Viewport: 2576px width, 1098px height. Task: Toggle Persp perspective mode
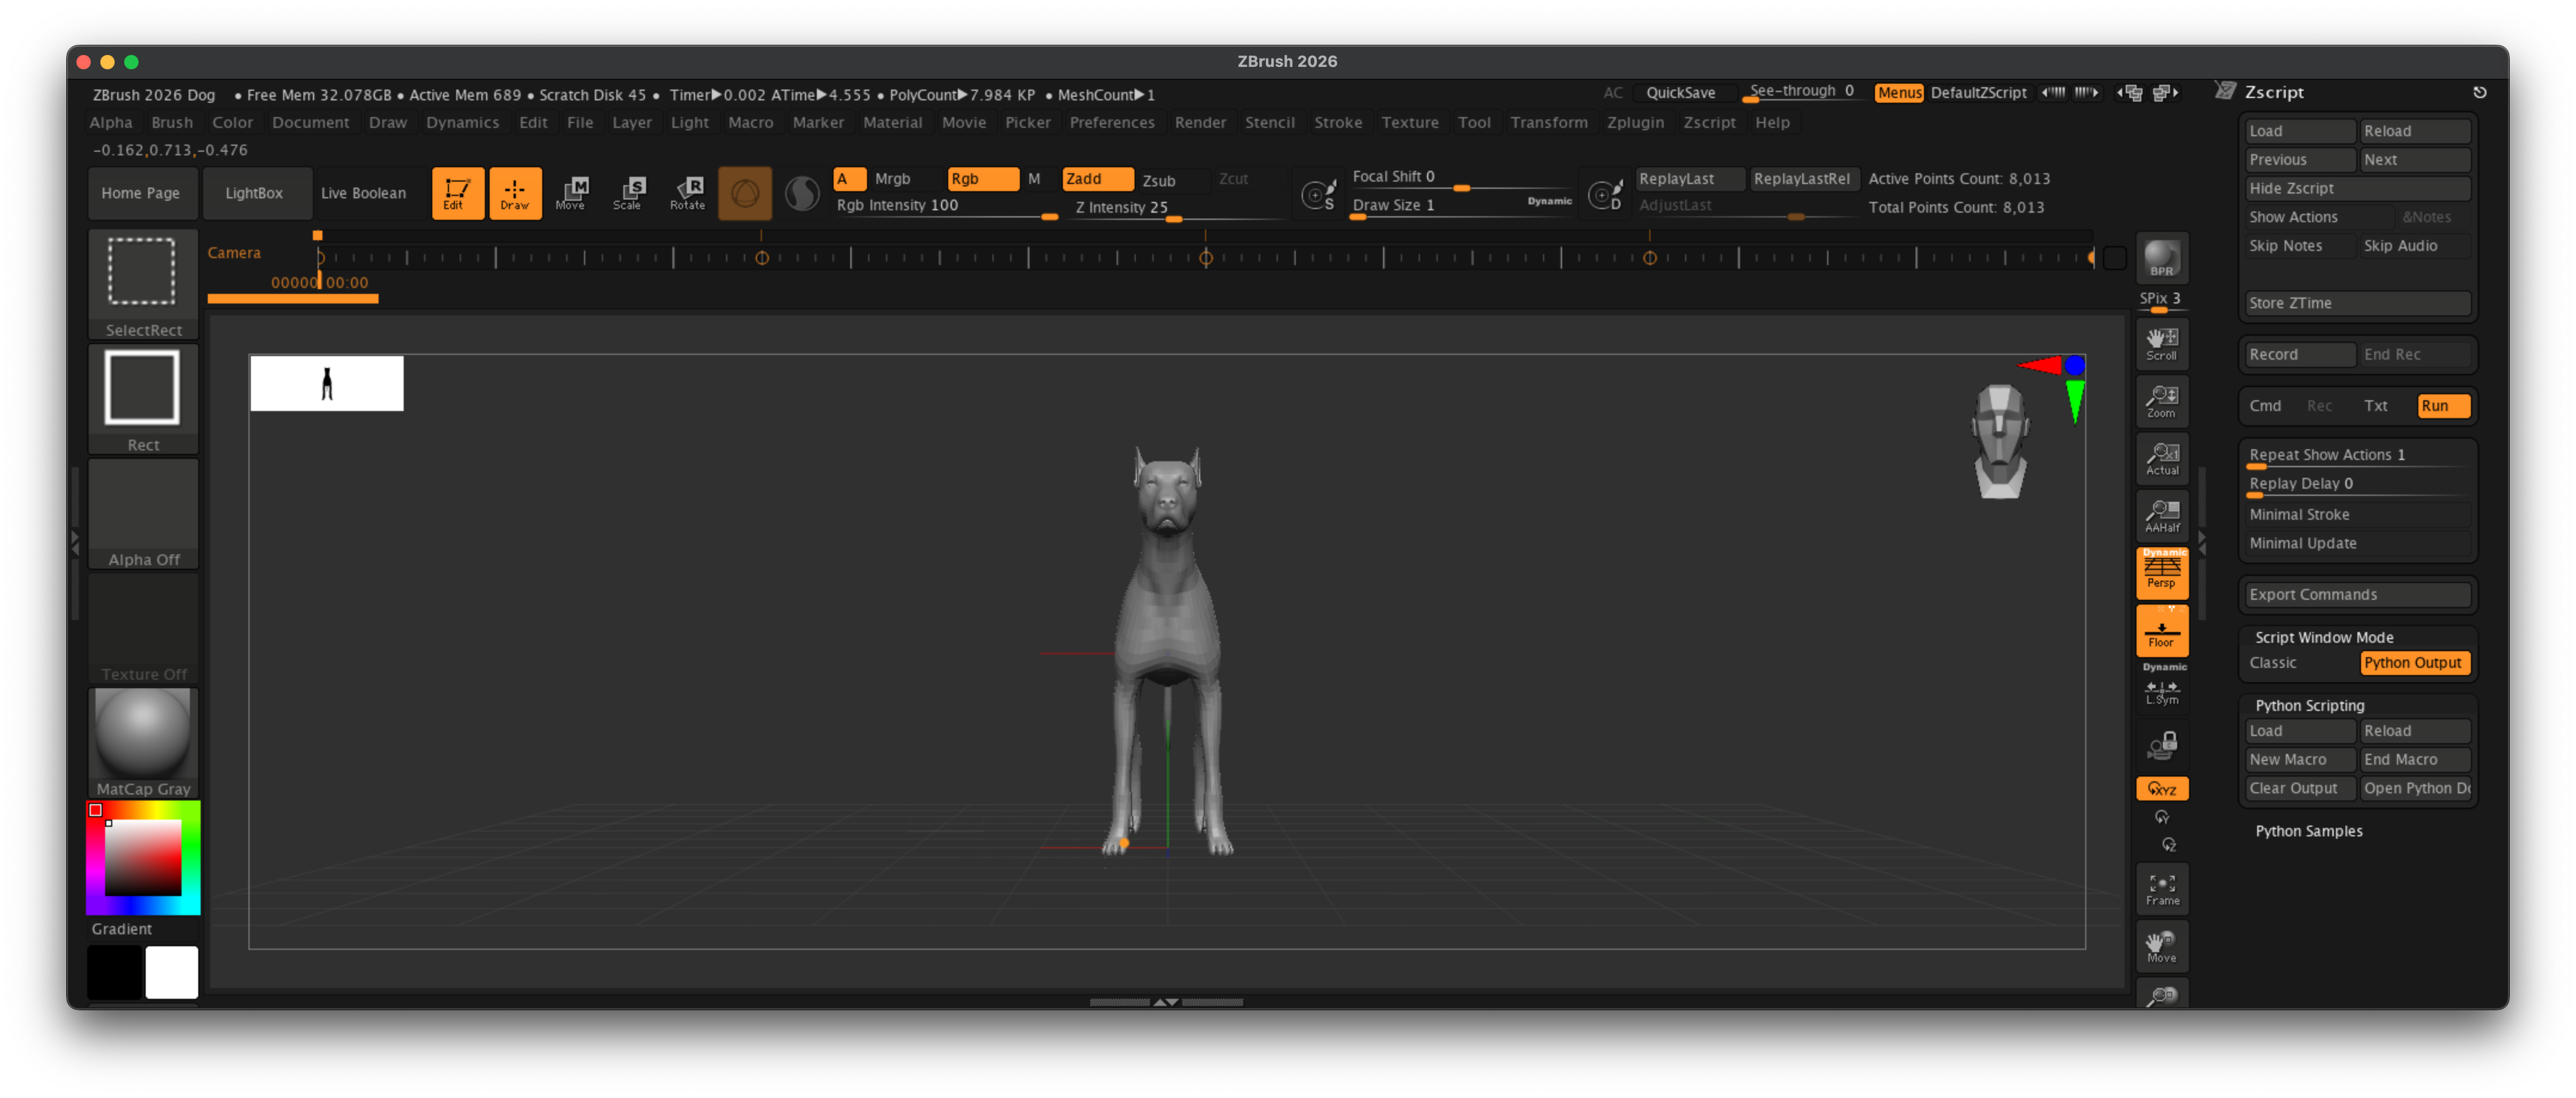pos(2161,573)
